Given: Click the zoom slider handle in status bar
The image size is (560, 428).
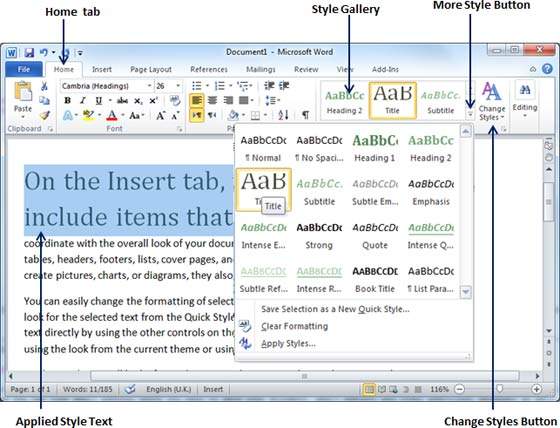Looking at the screenshot, I should coord(499,389).
